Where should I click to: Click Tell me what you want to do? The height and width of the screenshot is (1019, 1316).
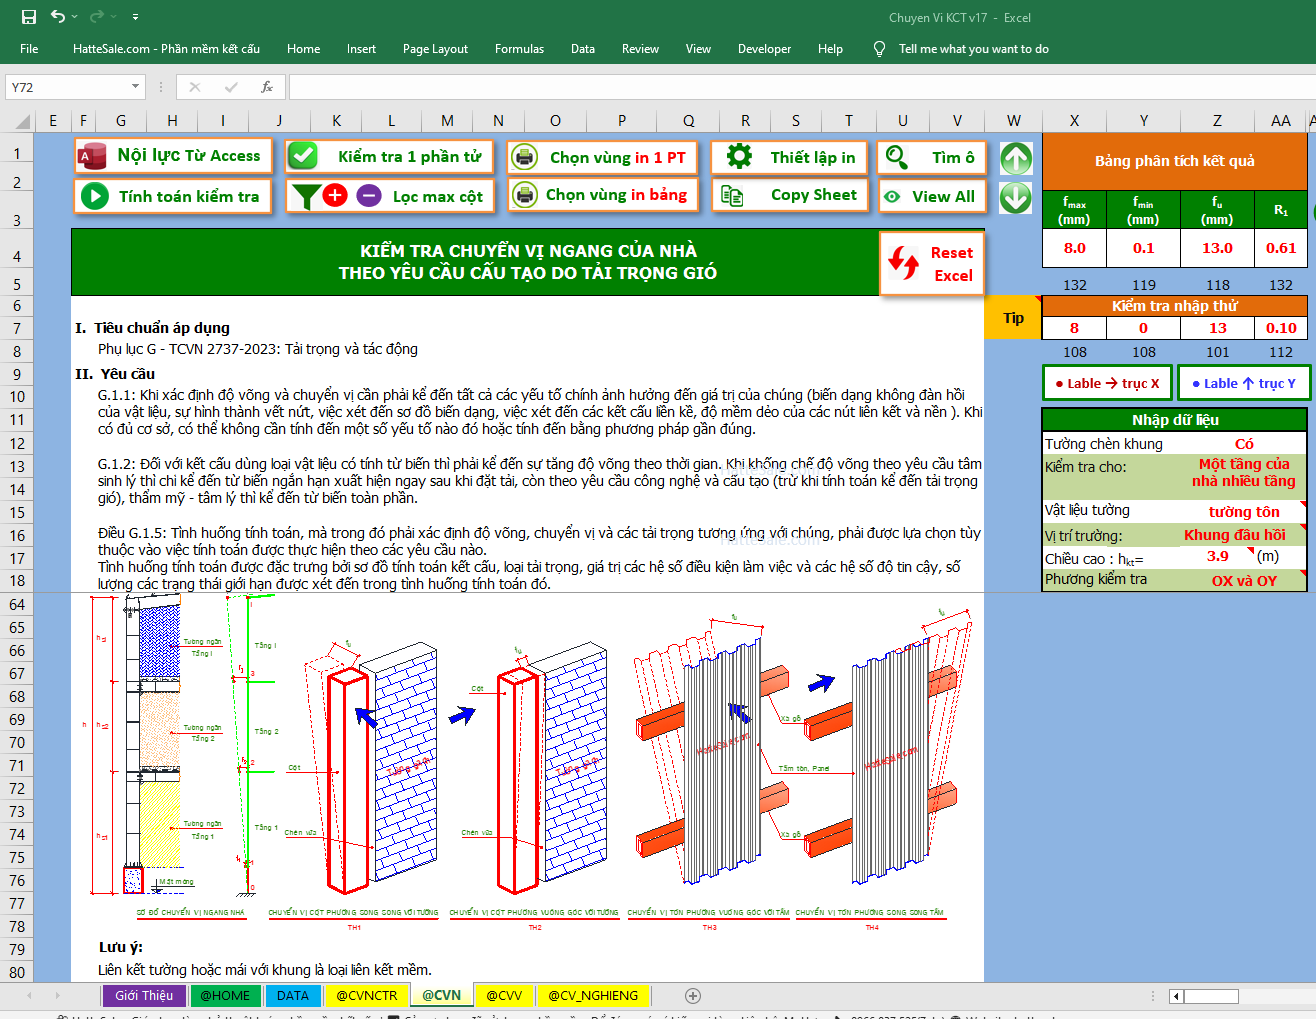(x=973, y=48)
